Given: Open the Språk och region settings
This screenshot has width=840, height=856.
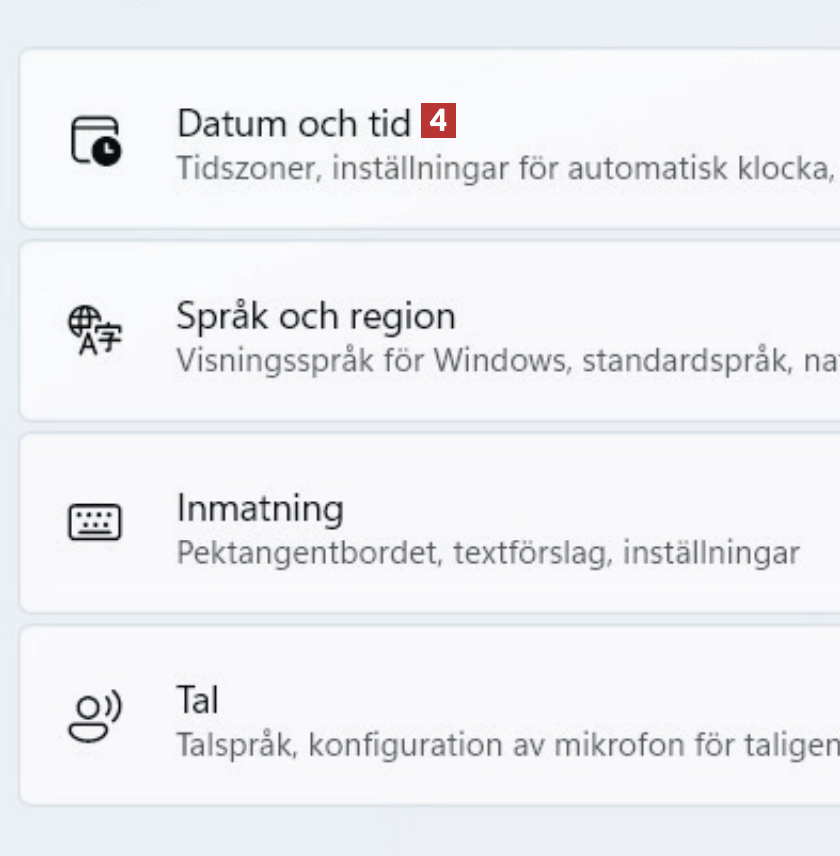Looking at the screenshot, I should click(316, 316).
